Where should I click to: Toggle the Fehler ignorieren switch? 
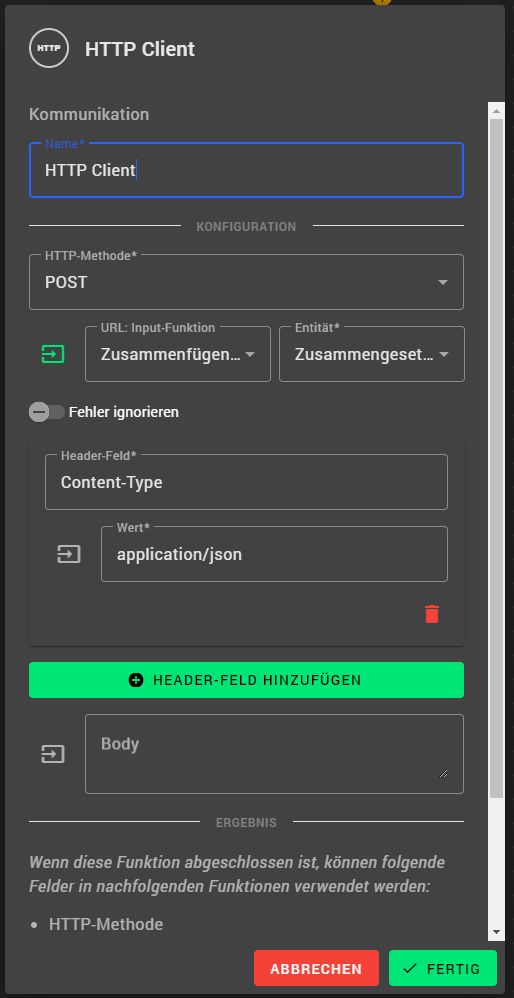(x=47, y=412)
